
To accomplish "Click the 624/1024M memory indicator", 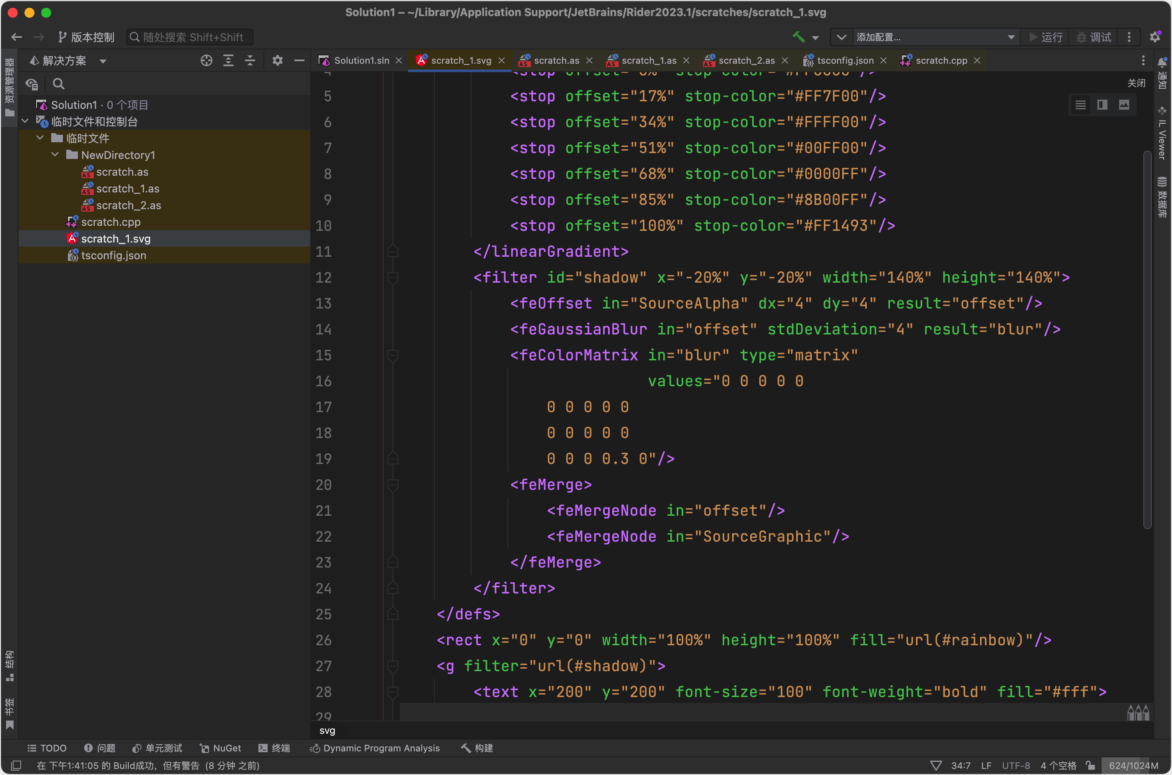I will [1133, 765].
